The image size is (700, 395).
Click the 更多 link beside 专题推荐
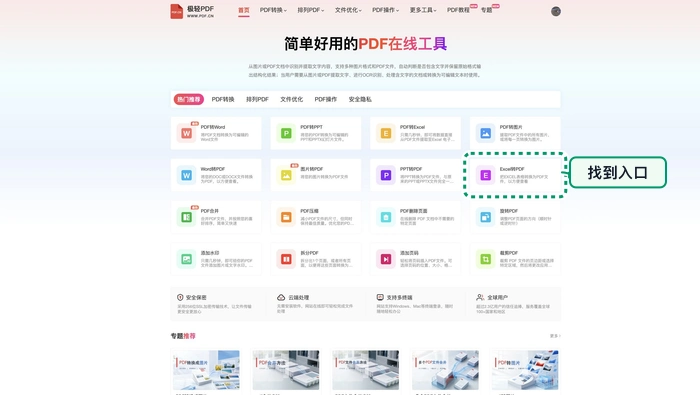(x=555, y=336)
